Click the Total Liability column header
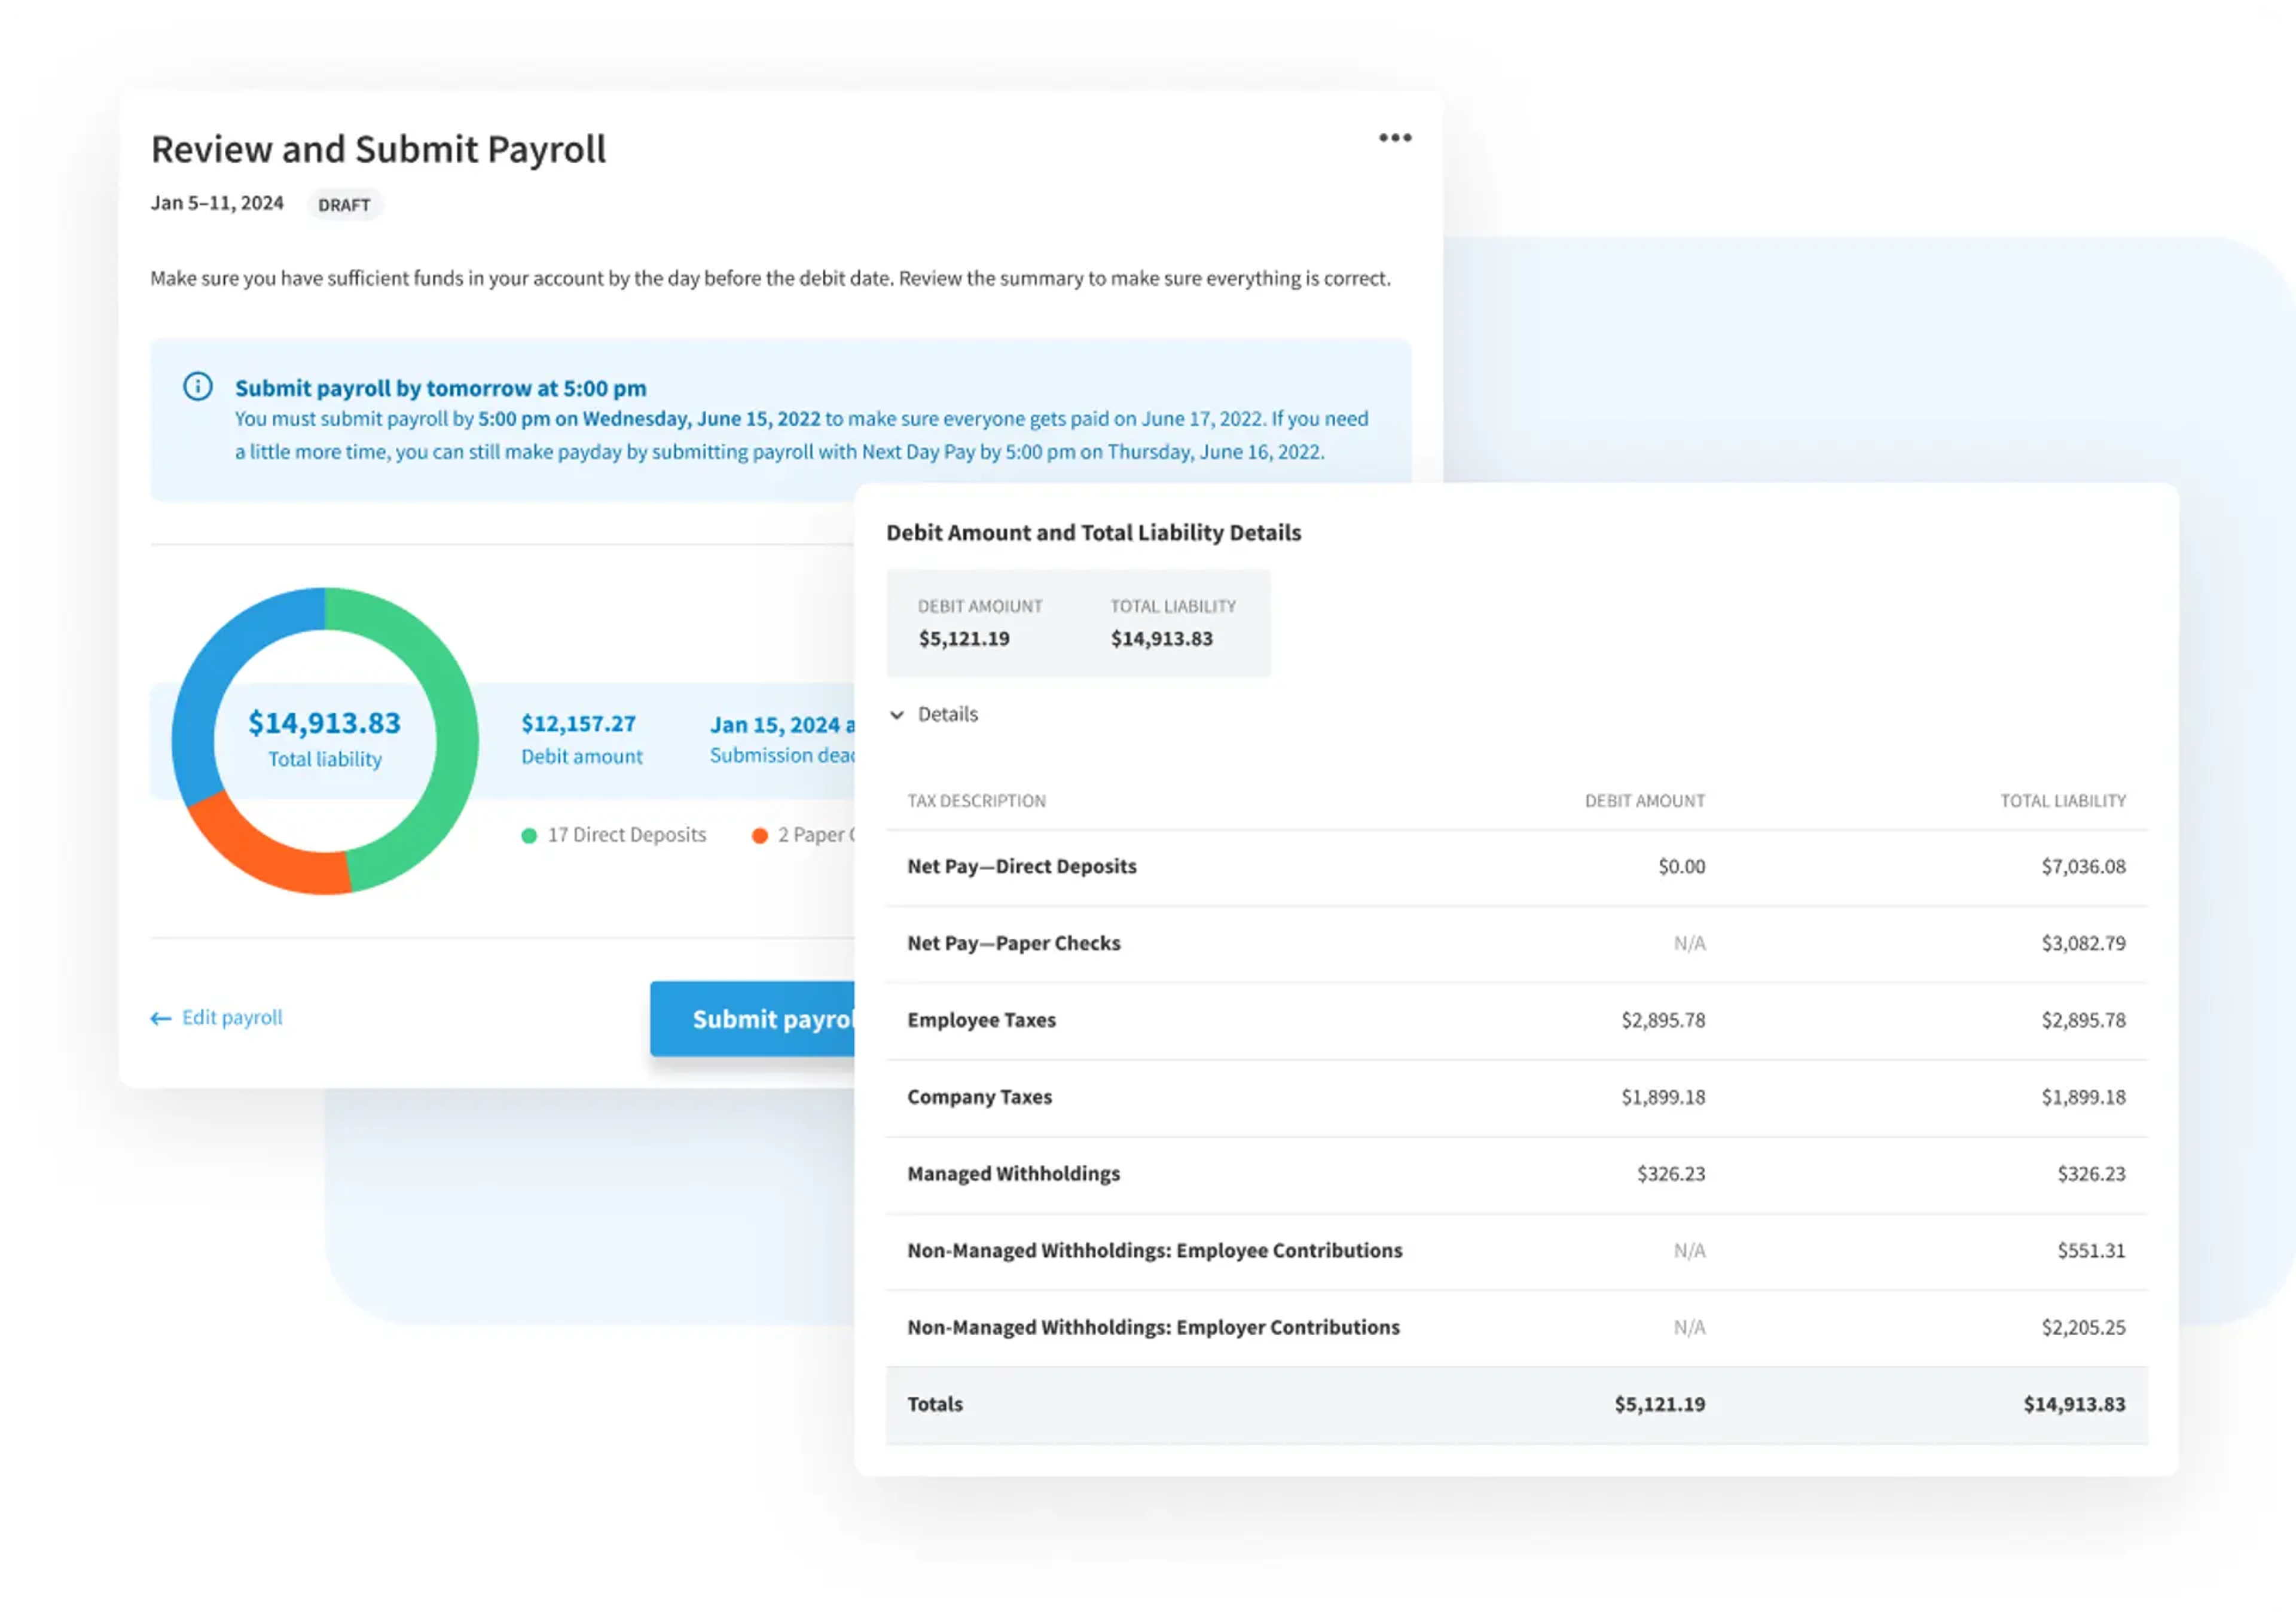This screenshot has width=2296, height=1624. 2062,801
